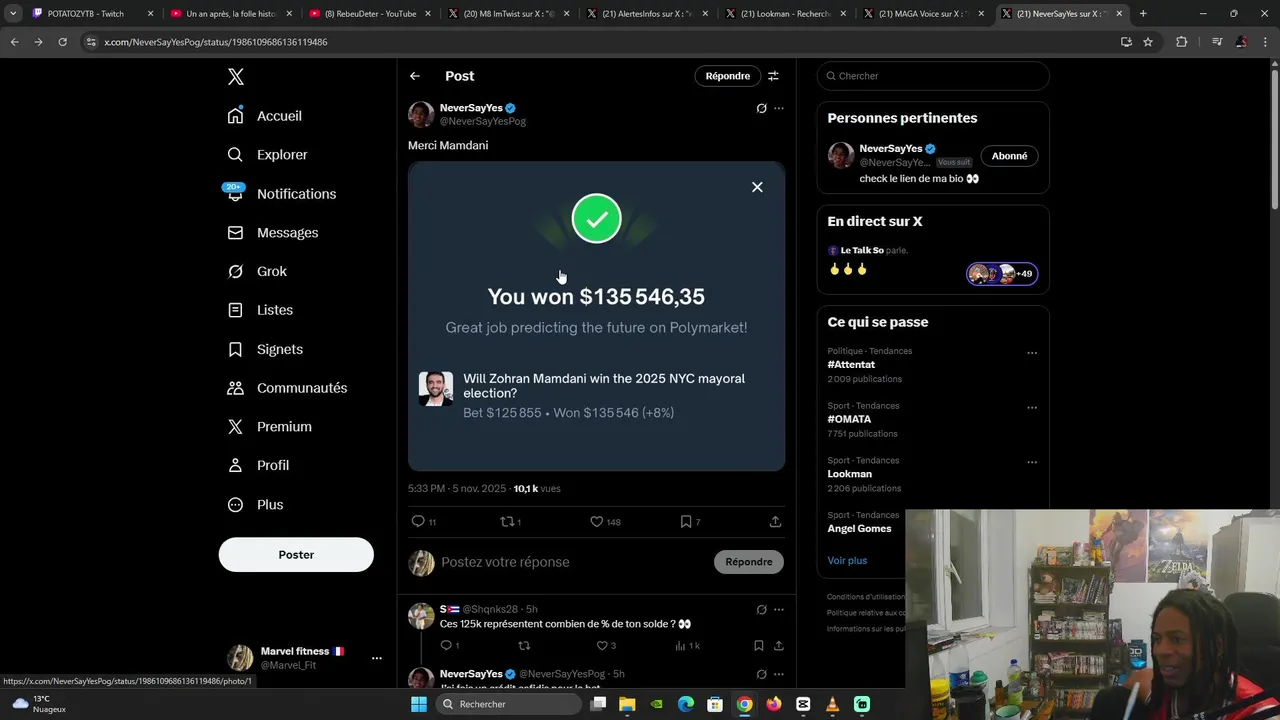Screen dimensions: 1280x720
Task: Open Accueil home icon
Action: point(235,116)
